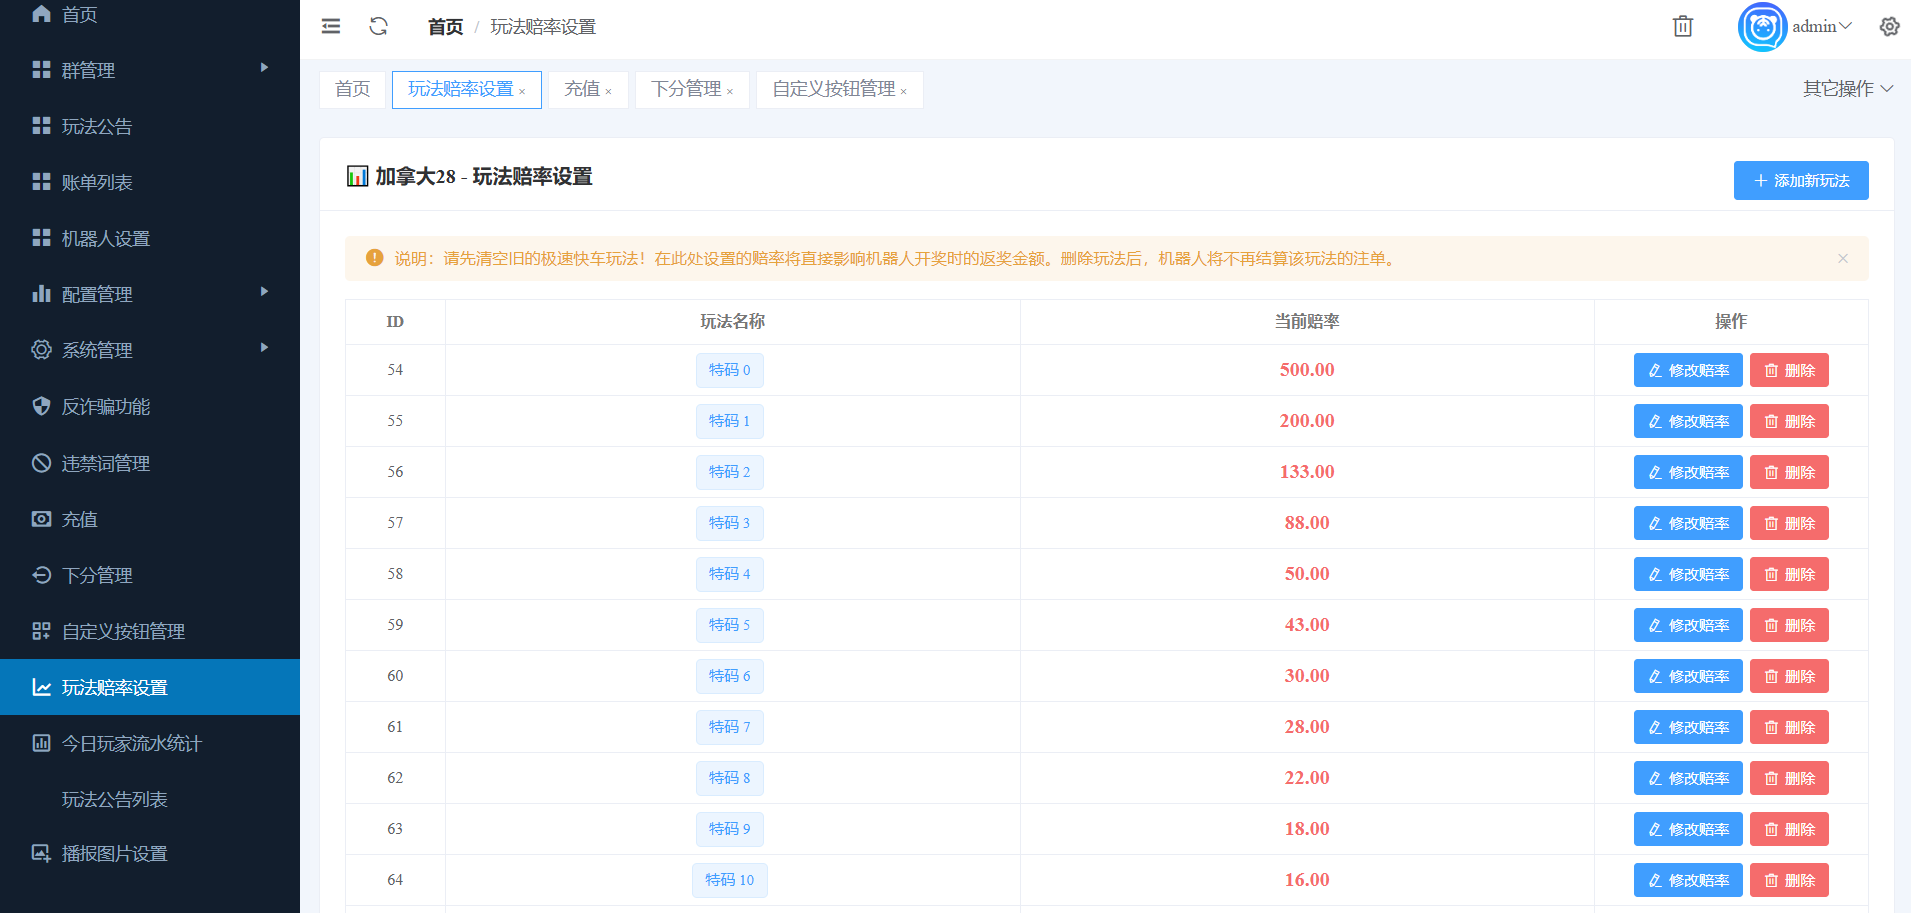Screen dimensions: 1911x913
Task: Click the trash can icon in header
Action: pos(1683,27)
